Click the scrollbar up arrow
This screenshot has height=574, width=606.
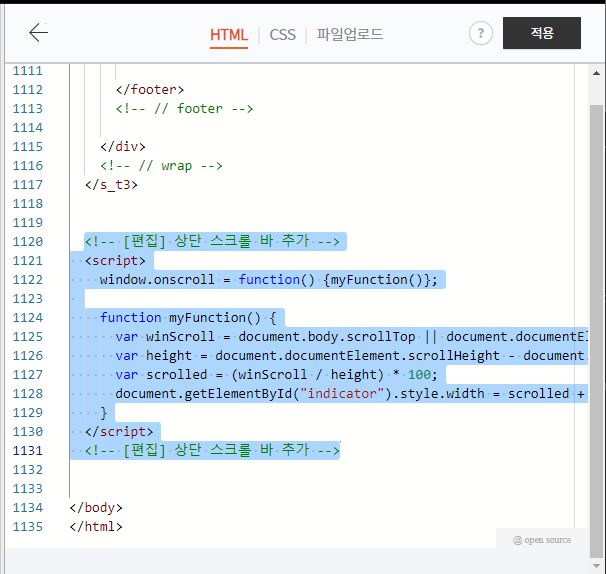pyautogui.click(x=596, y=73)
